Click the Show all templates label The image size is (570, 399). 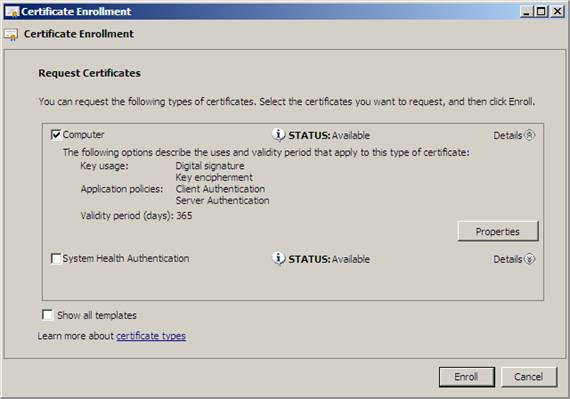[x=97, y=315]
